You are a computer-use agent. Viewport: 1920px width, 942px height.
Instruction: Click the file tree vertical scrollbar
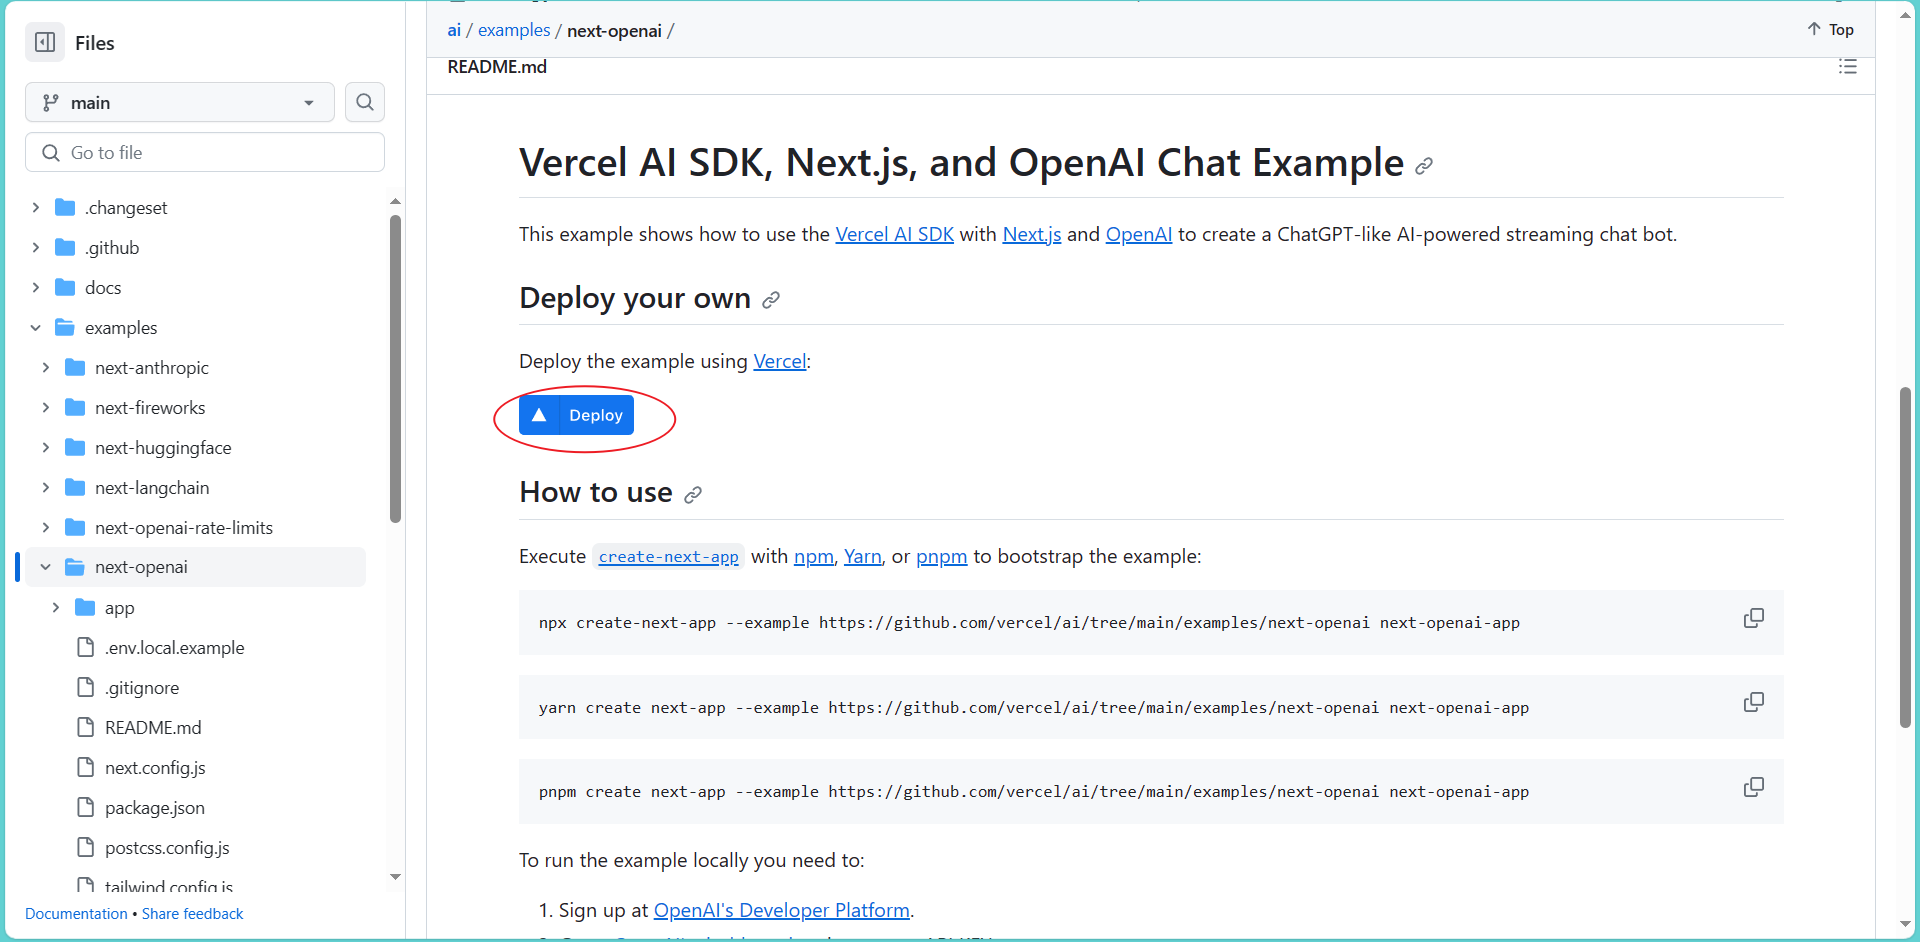click(x=396, y=370)
